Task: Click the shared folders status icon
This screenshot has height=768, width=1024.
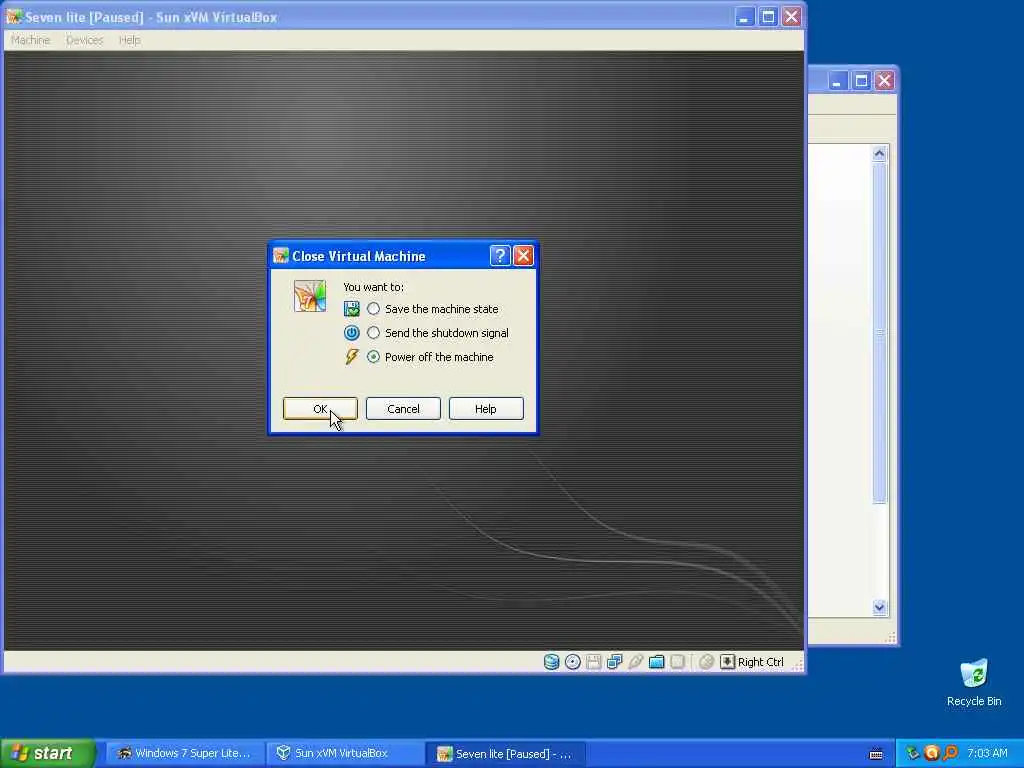Action: [x=656, y=662]
